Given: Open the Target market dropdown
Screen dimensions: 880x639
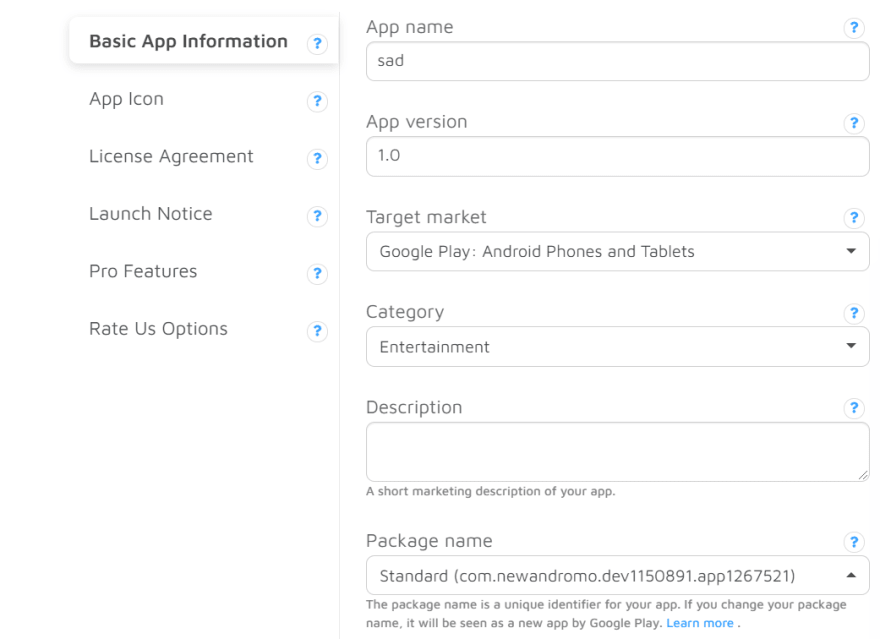Looking at the screenshot, I should click(x=617, y=251).
